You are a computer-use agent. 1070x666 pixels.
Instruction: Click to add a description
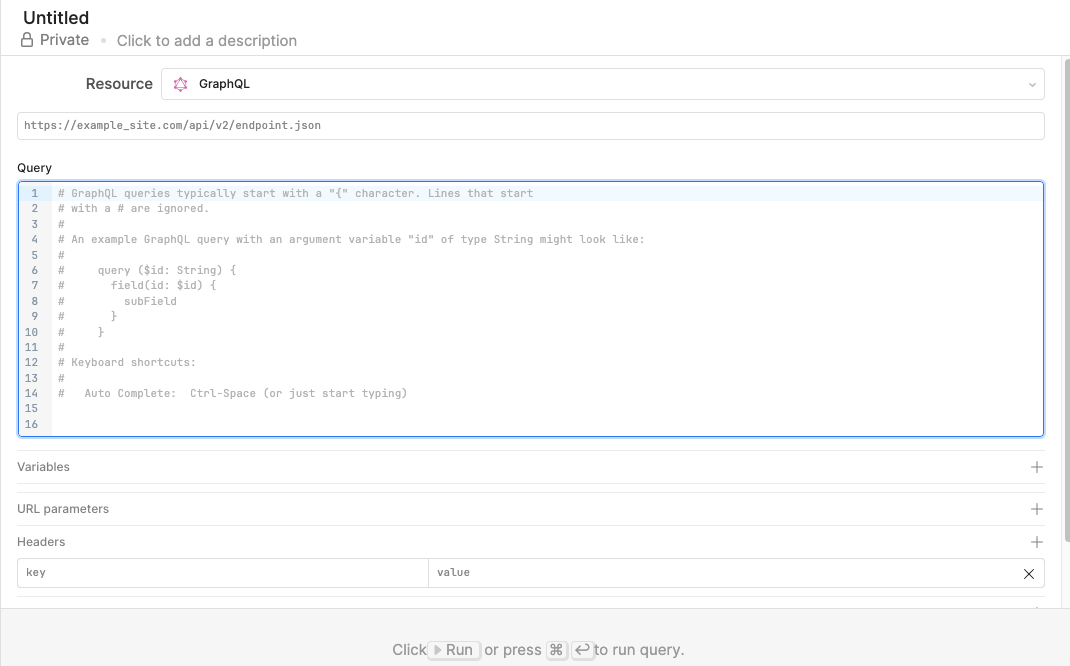[207, 41]
